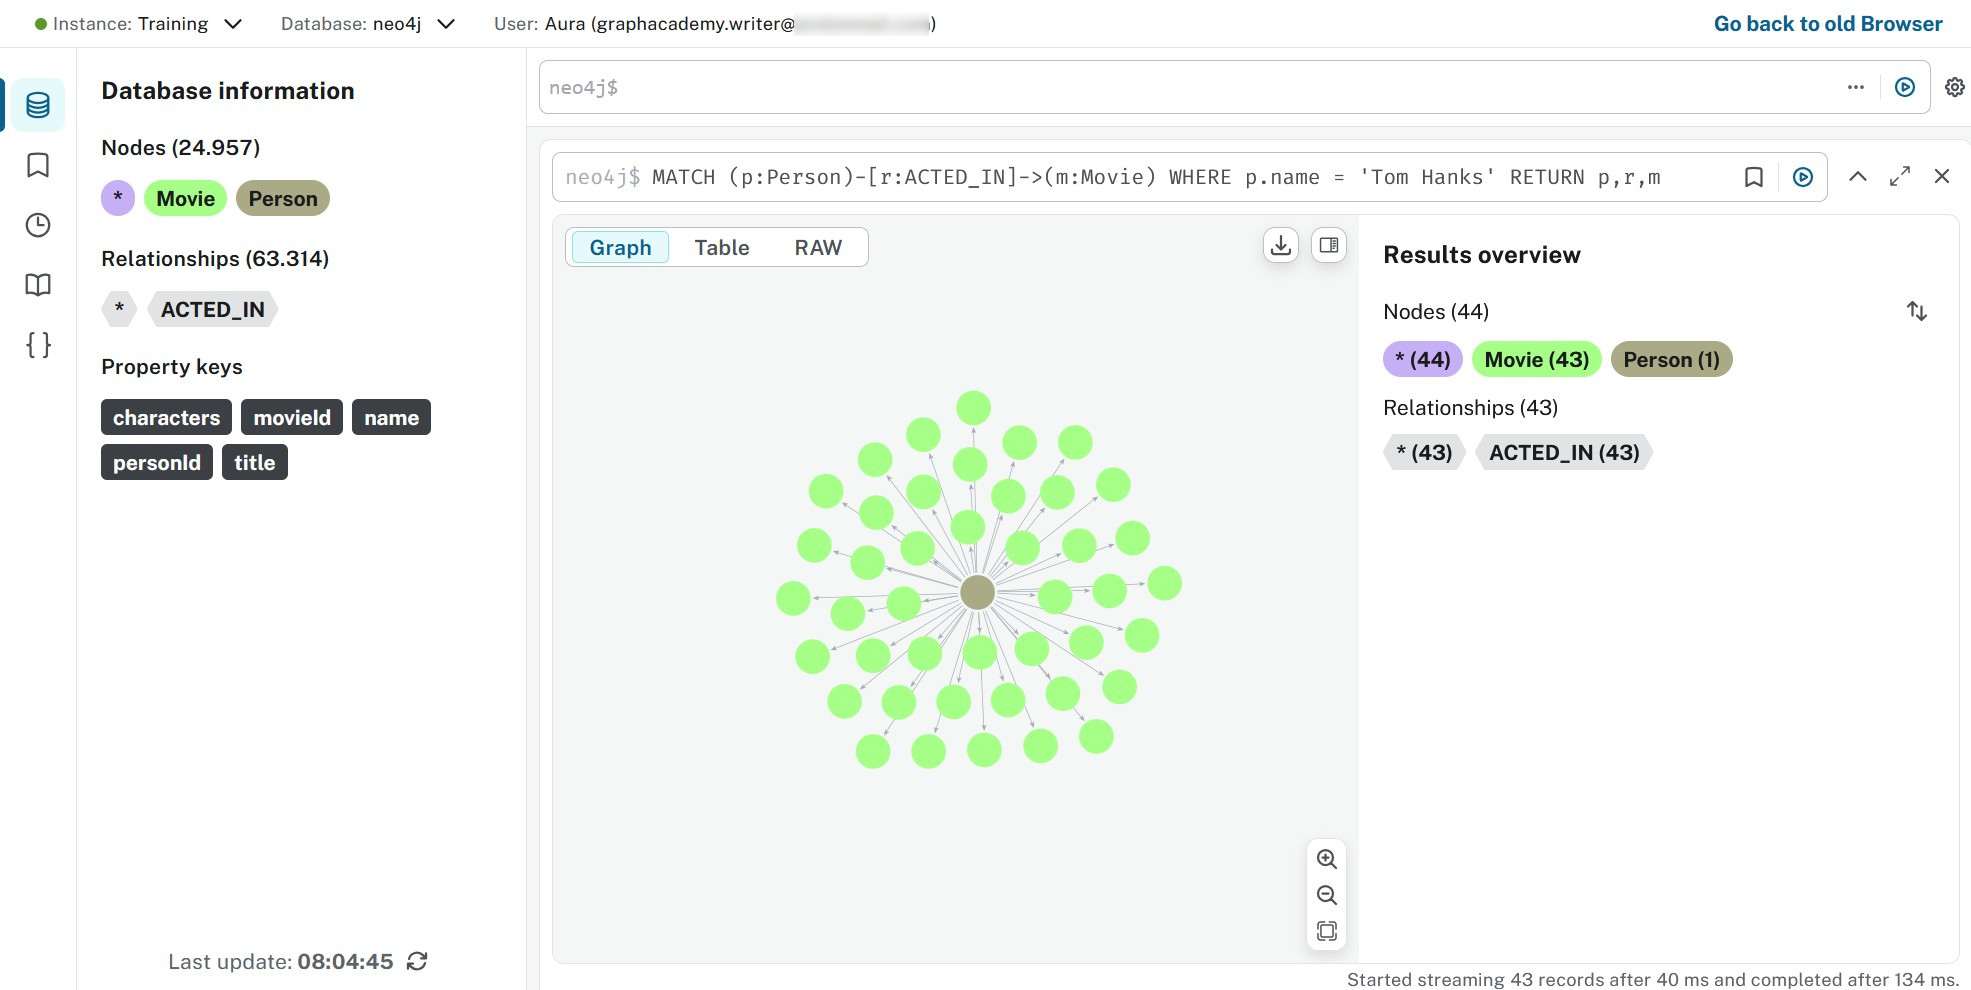Bookmark the Tom Hanks query
Image resolution: width=1971 pixels, height=990 pixels.
[1753, 177]
